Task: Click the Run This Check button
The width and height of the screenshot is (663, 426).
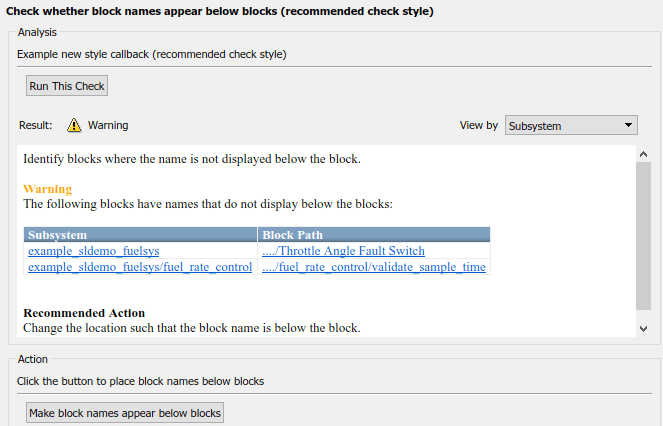Action: tap(67, 86)
